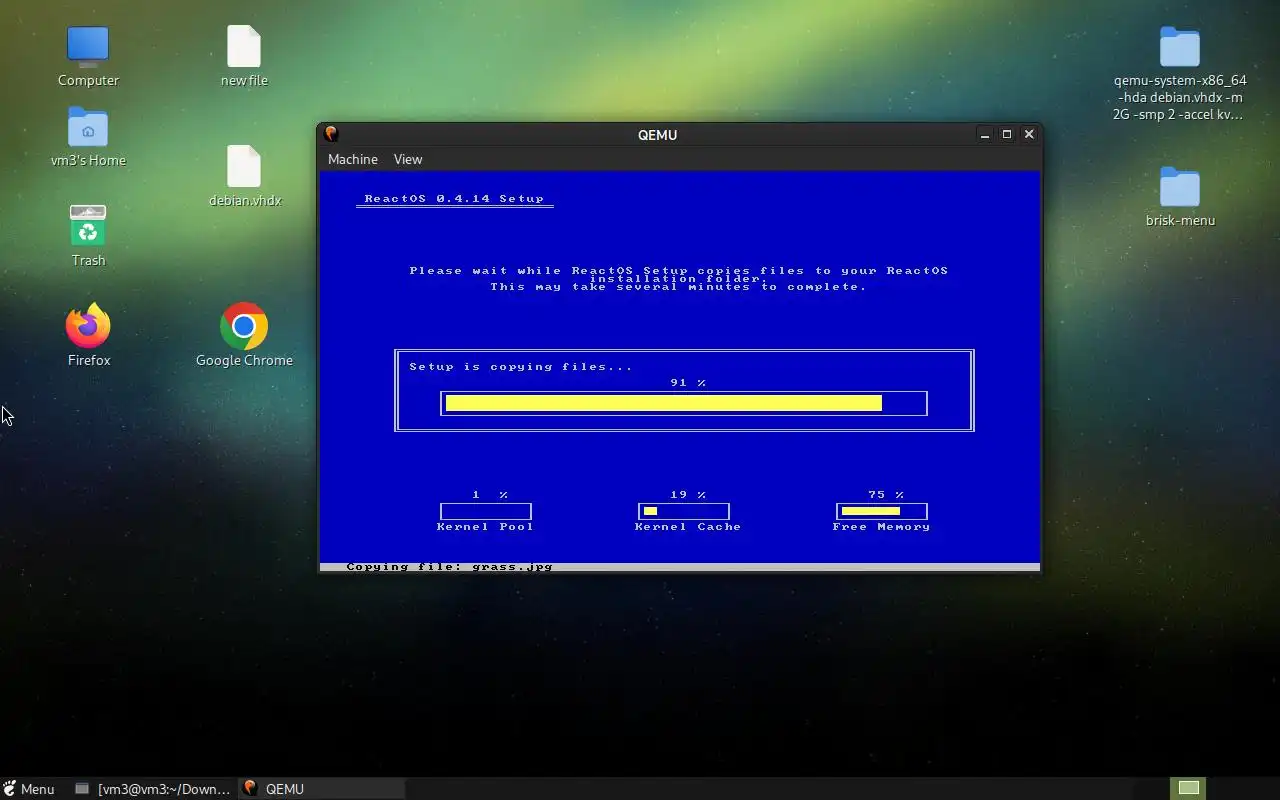Close the QEMU window
This screenshot has height=800, width=1280.
(x=1029, y=134)
